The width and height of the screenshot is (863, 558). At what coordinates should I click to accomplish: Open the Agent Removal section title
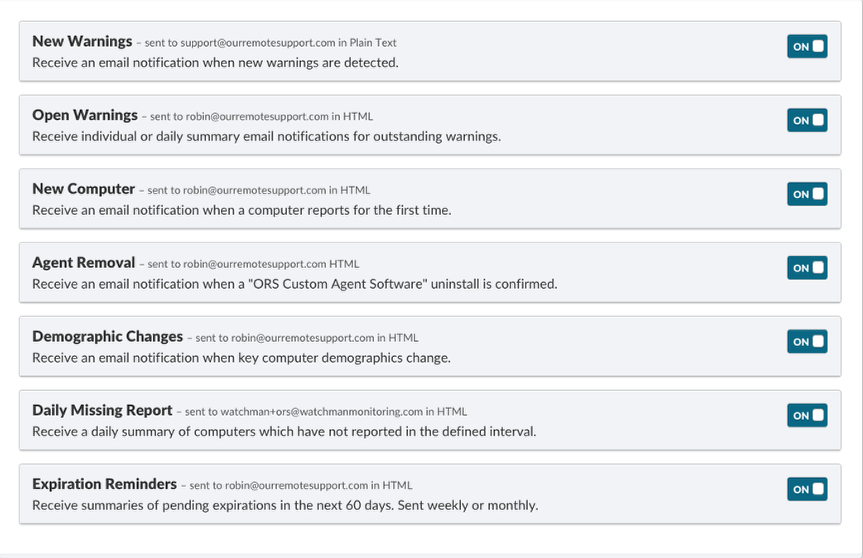[x=83, y=262]
